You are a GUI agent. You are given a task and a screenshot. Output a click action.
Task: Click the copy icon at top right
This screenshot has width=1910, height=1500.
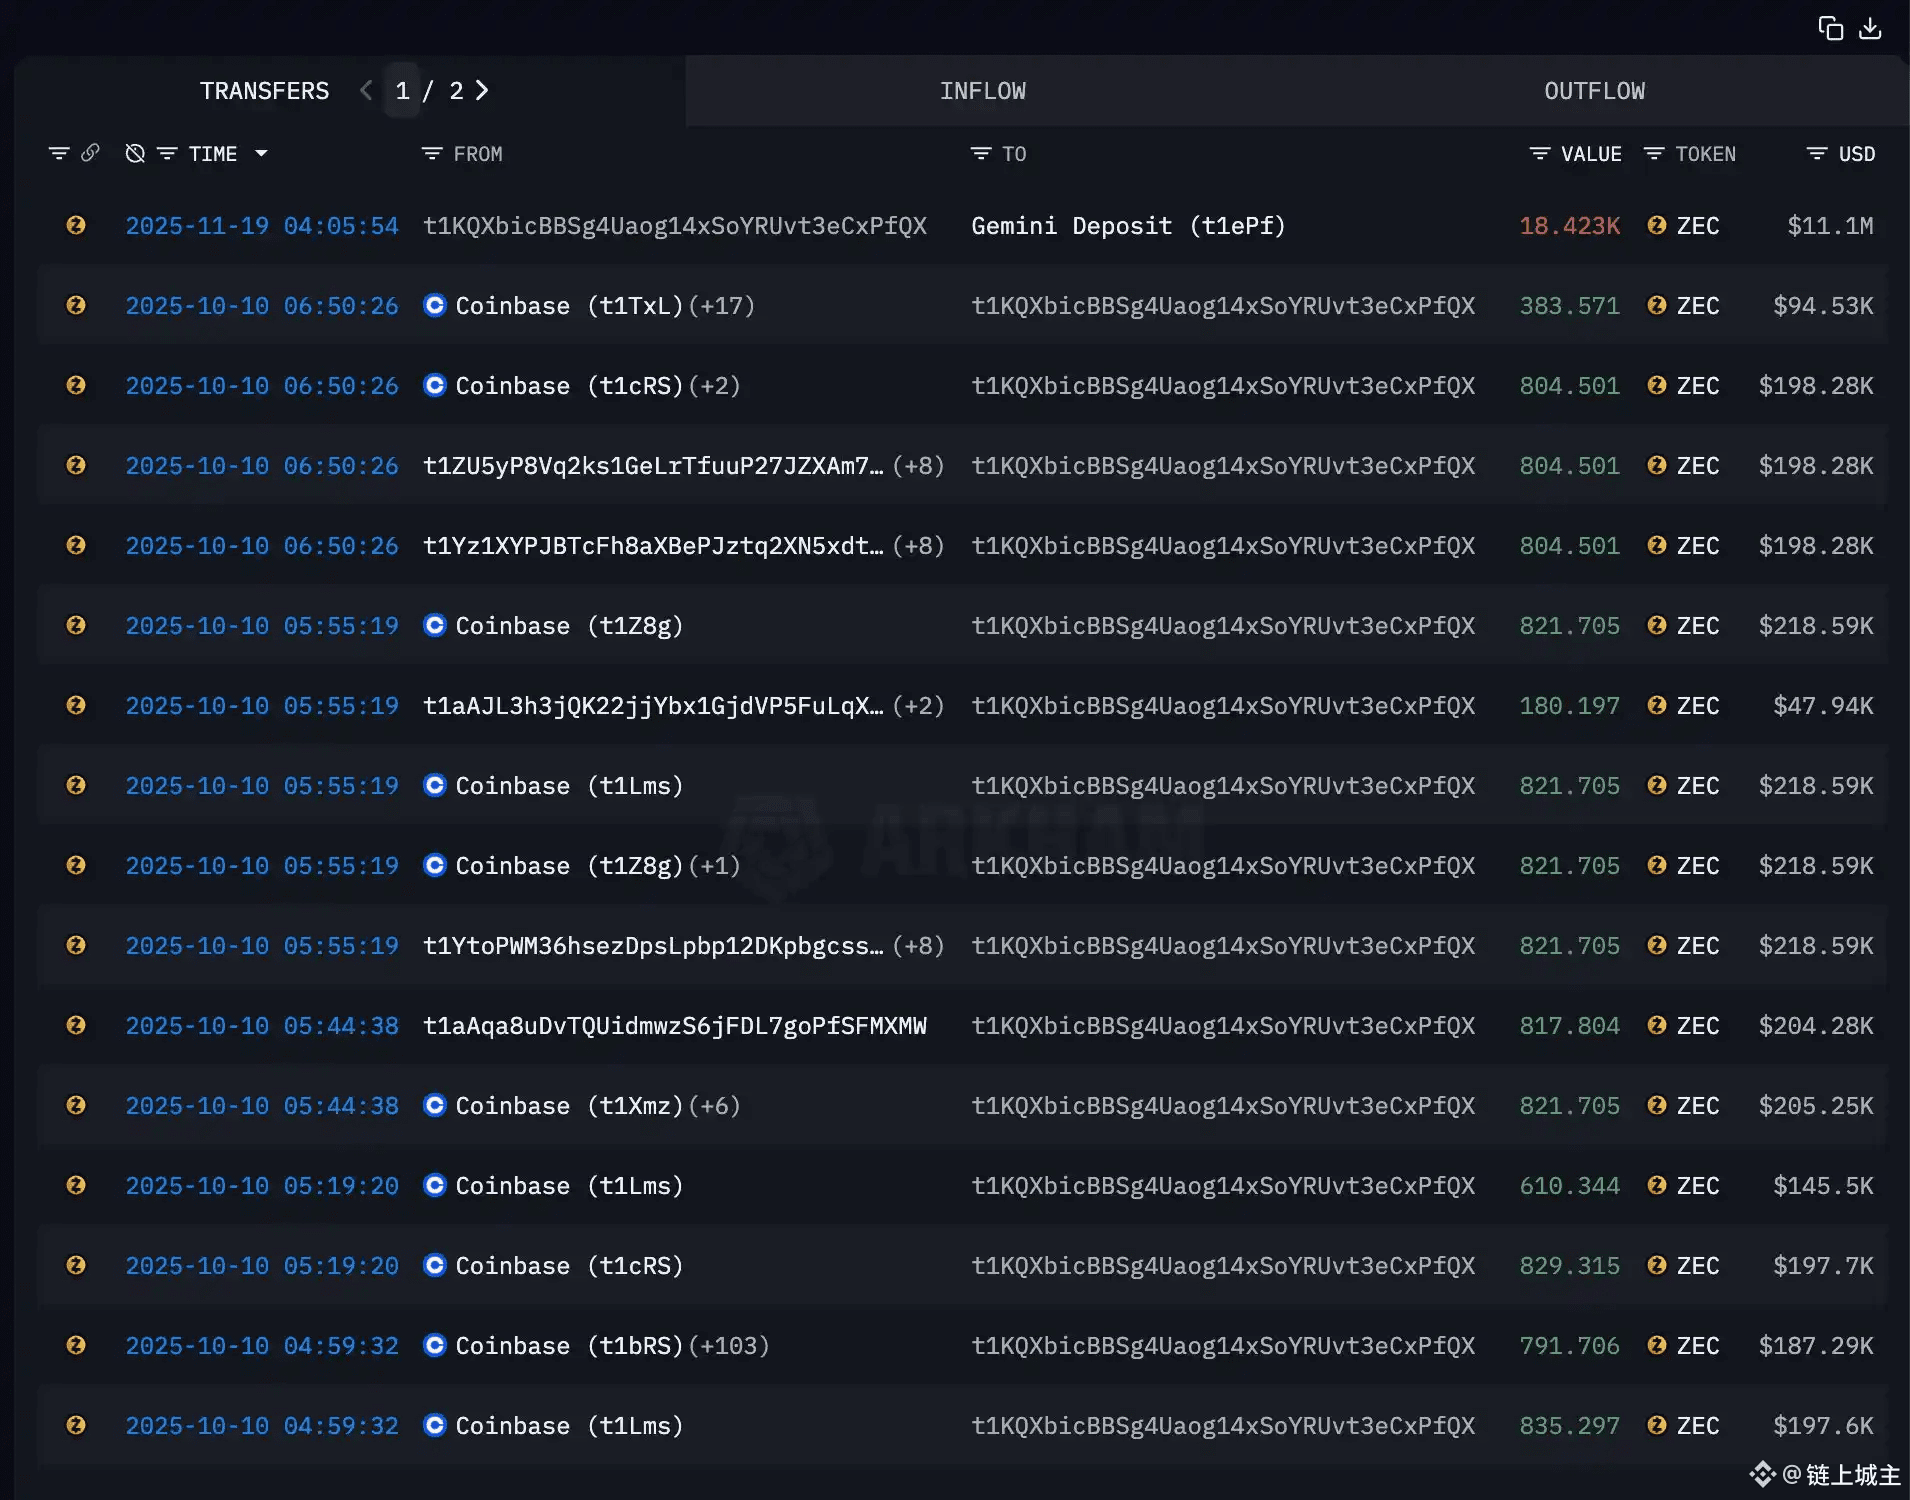(x=1830, y=29)
